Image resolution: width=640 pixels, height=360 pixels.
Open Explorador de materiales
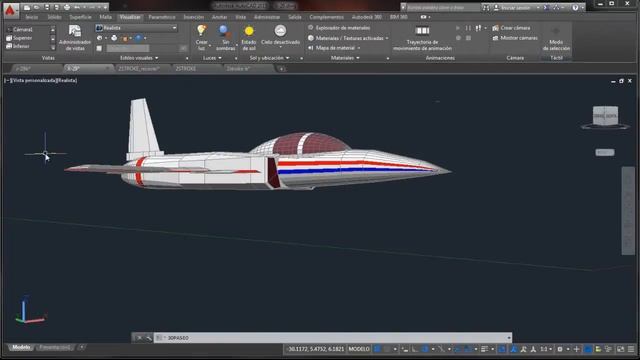[x=339, y=28]
